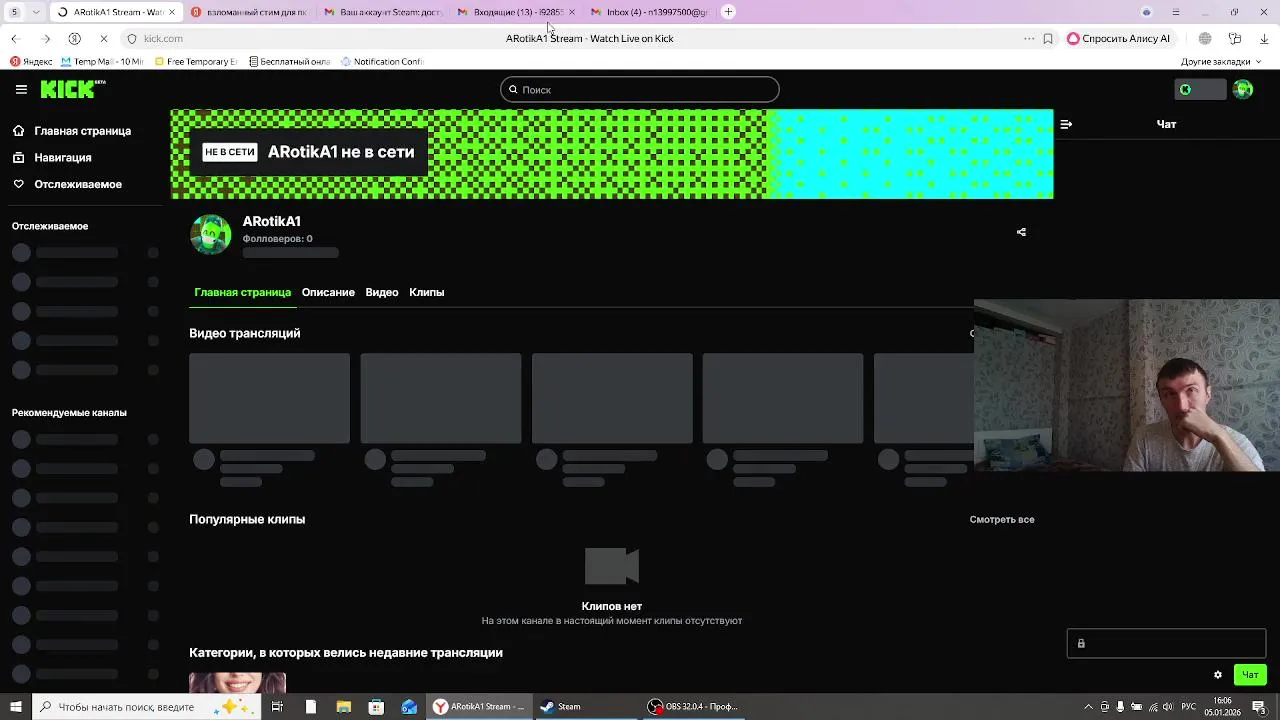Click Смотреть все for popular clips
Image resolution: width=1280 pixels, height=720 pixels.
point(1001,519)
